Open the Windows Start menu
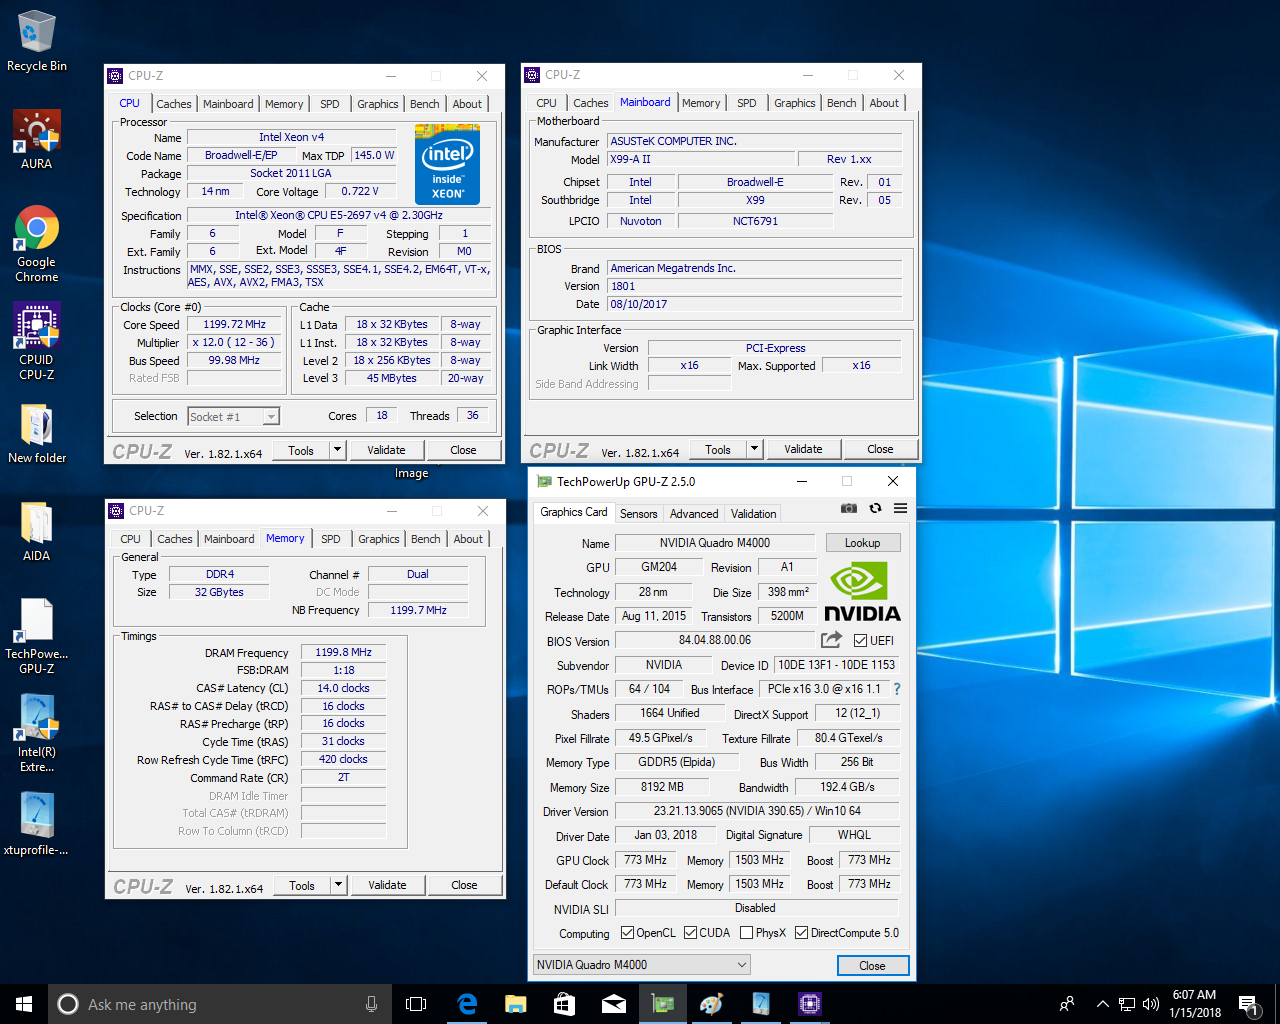Viewport: 1280px width, 1024px height. [24, 1004]
